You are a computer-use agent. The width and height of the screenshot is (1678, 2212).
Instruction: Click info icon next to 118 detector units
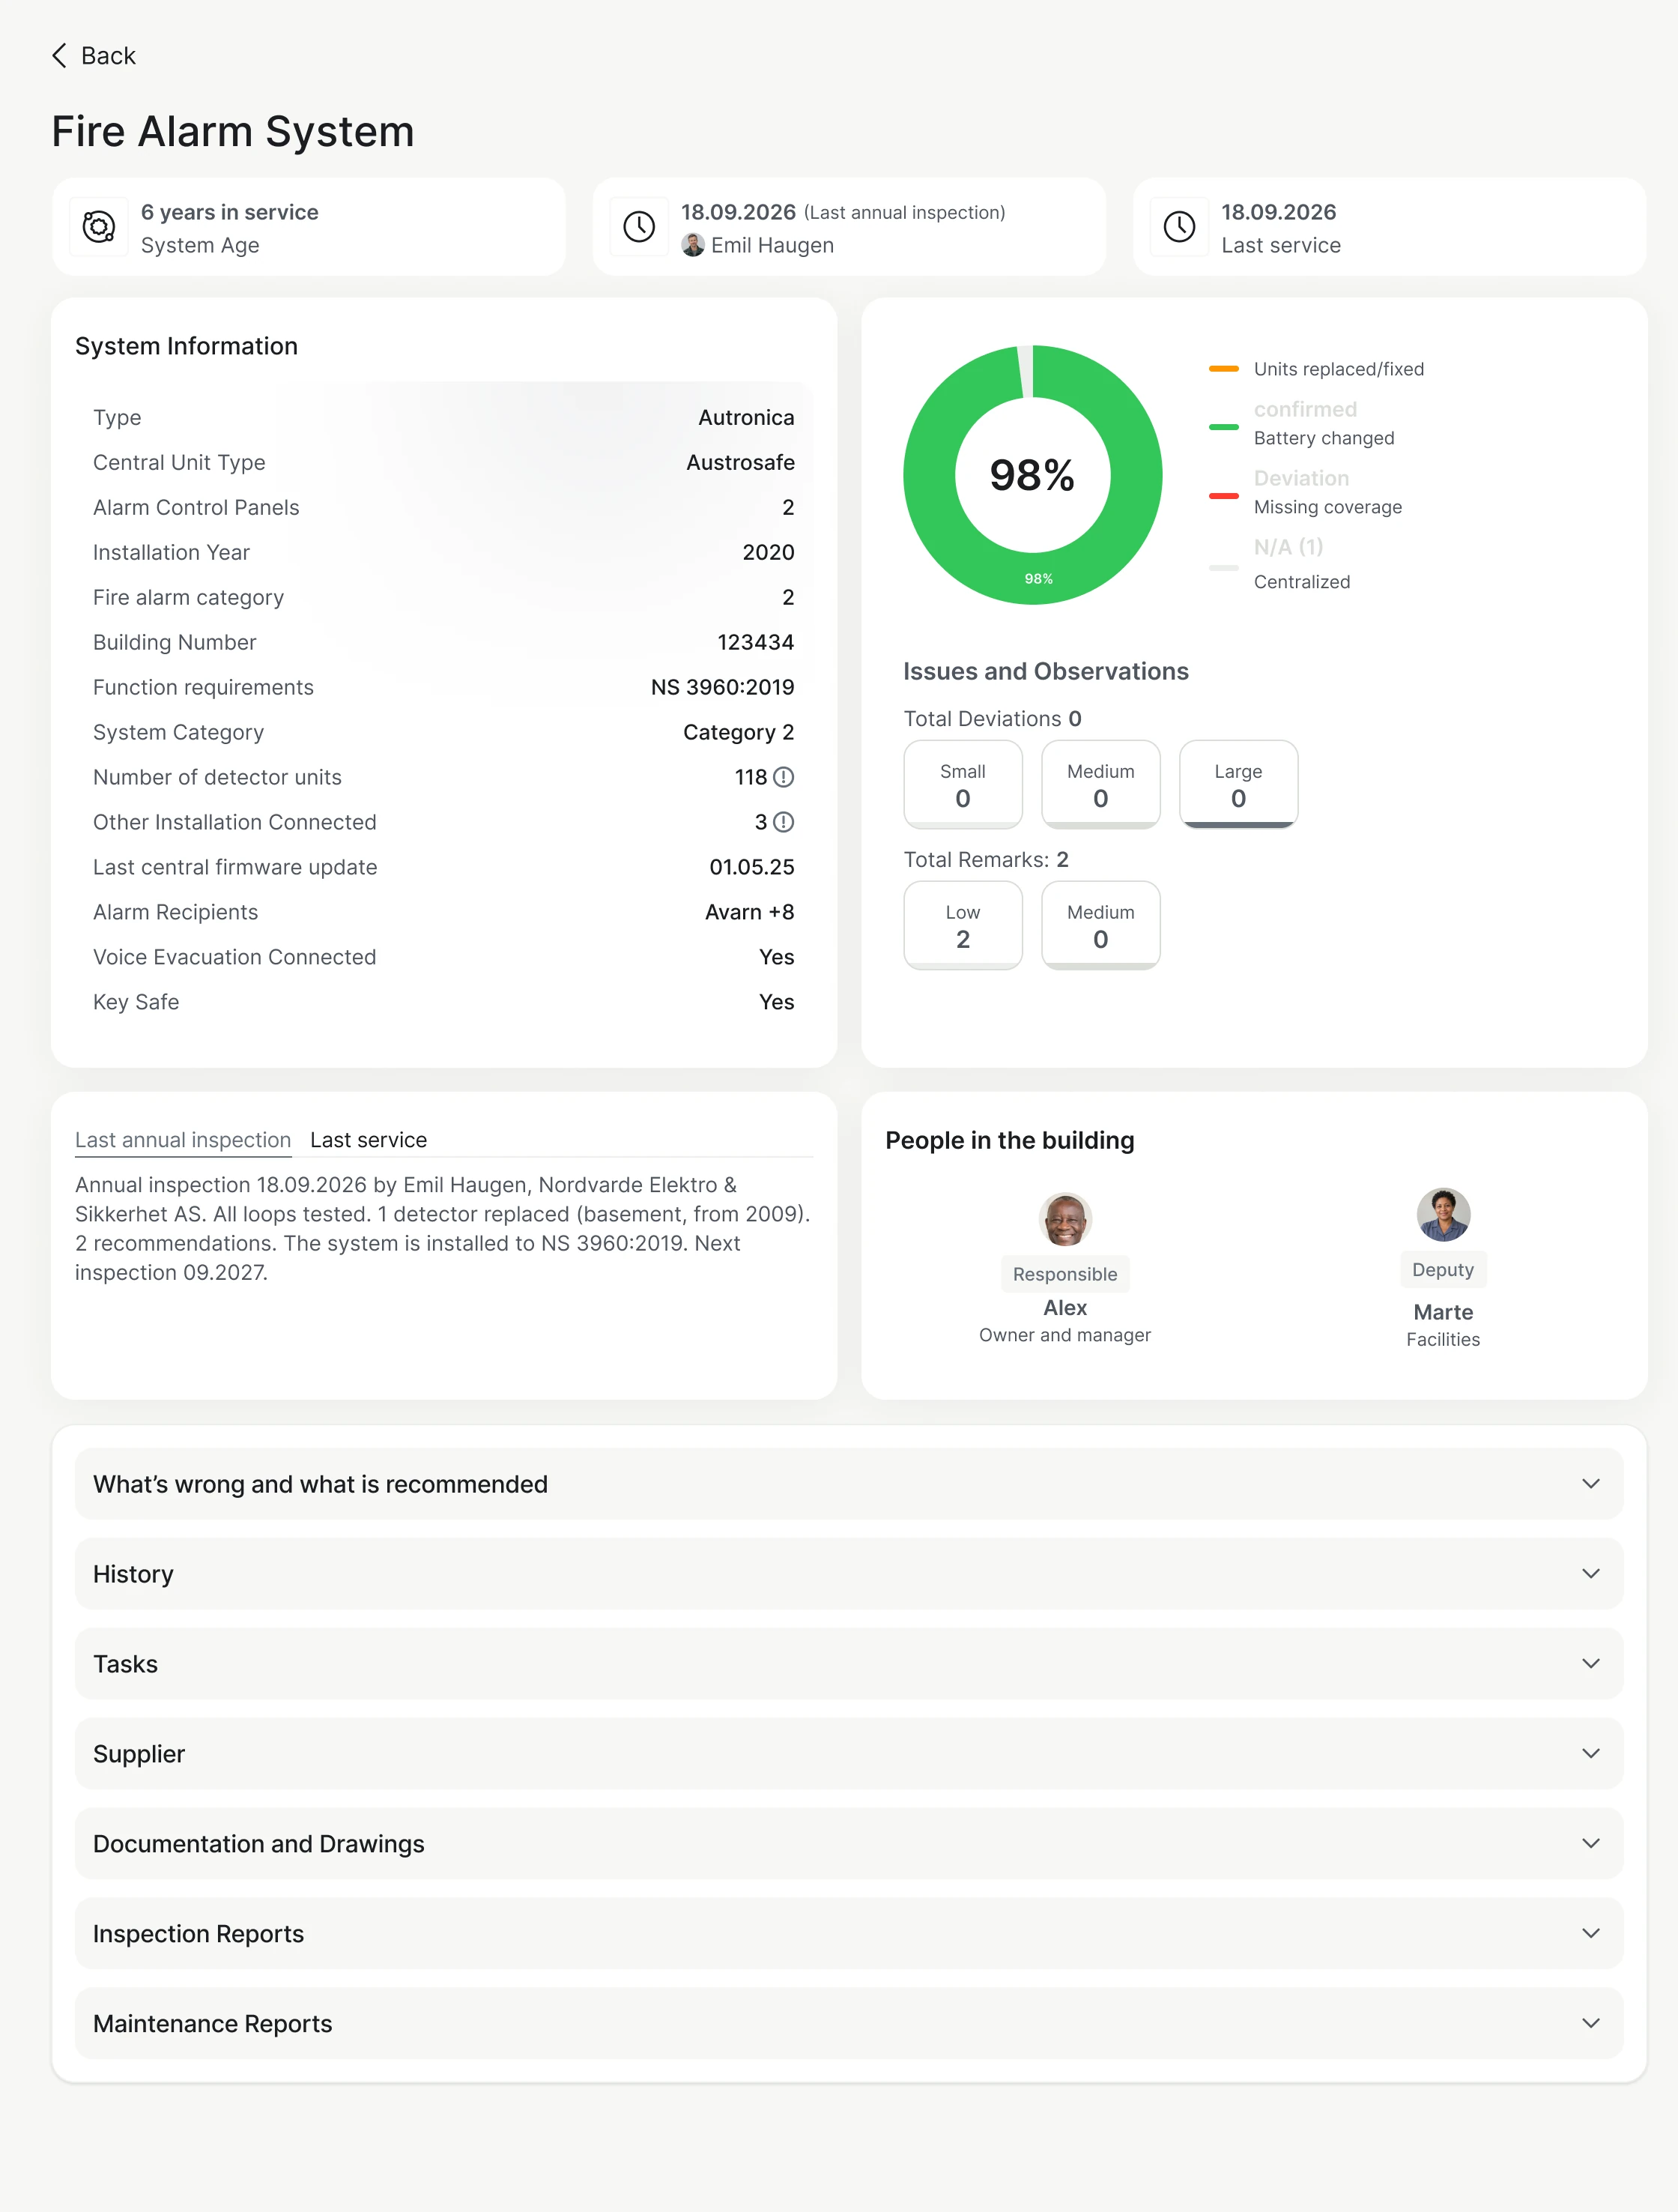coord(784,777)
